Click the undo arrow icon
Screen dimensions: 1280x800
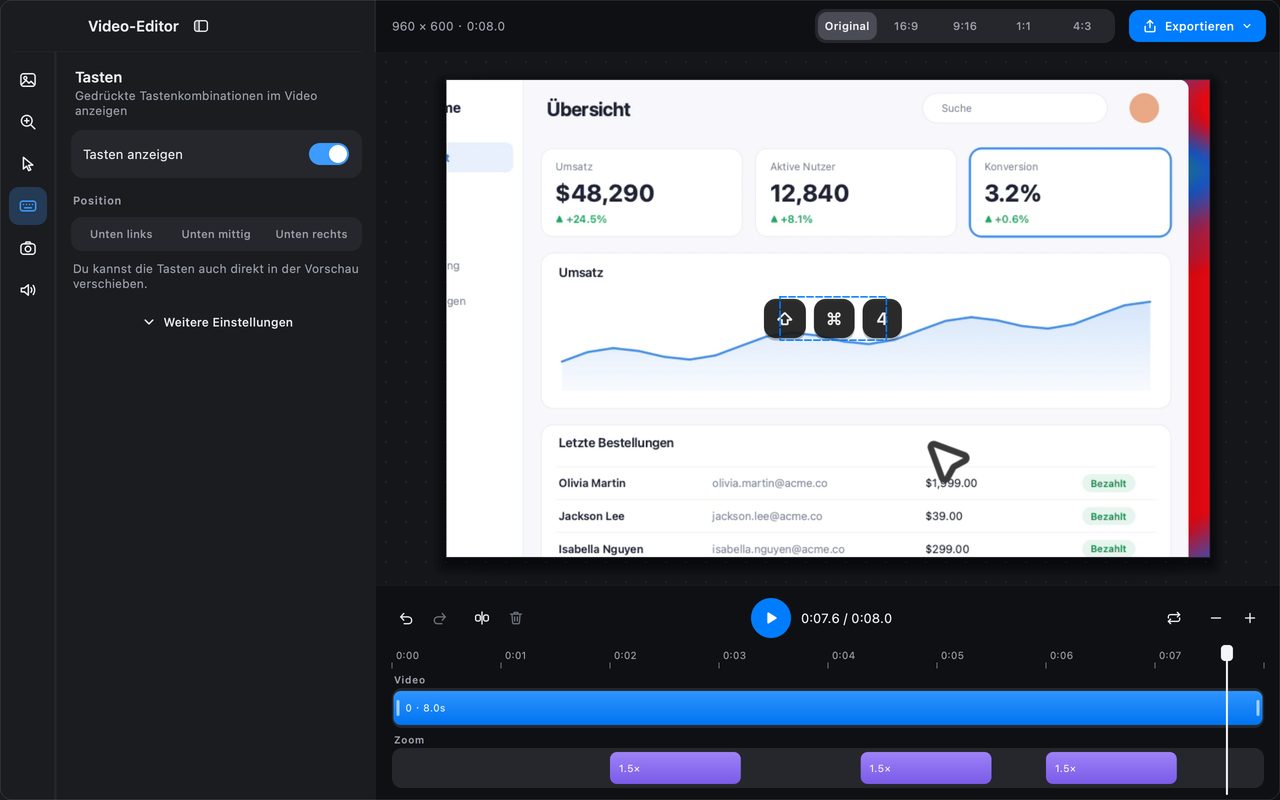406,618
